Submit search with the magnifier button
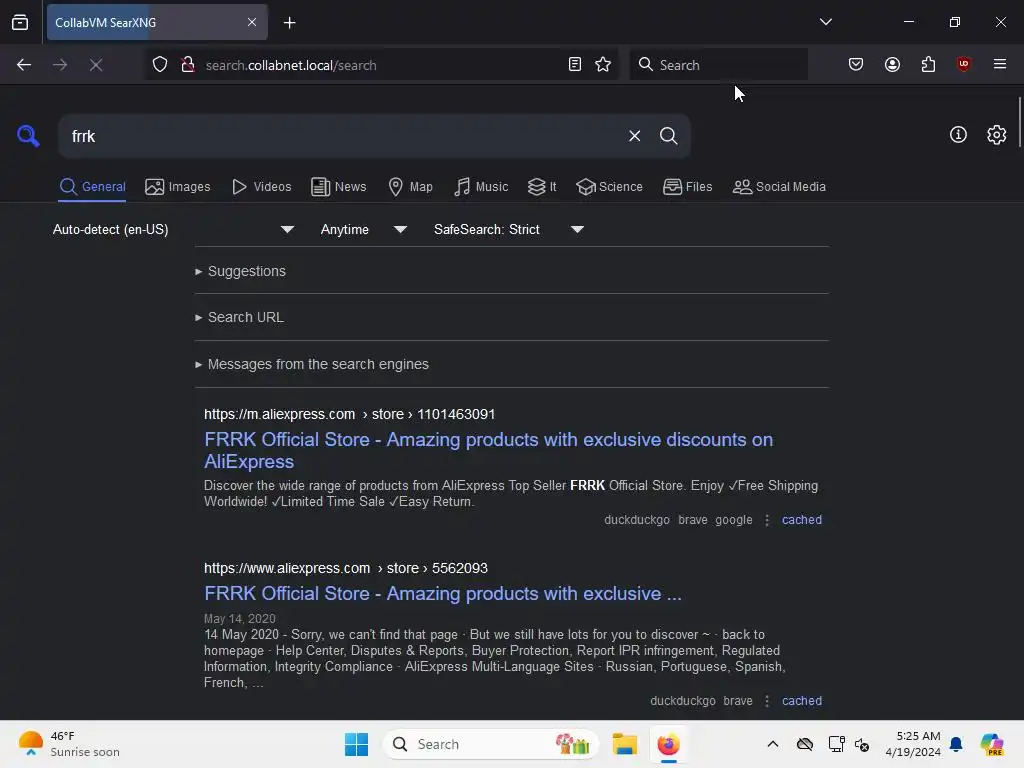The height and width of the screenshot is (768, 1024). coord(668,136)
